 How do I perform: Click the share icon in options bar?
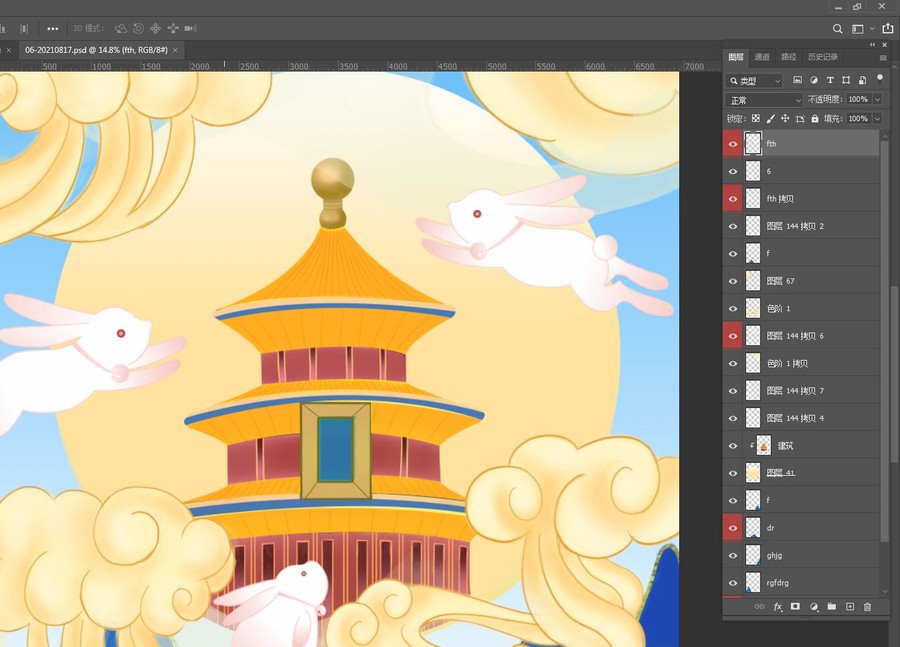click(888, 28)
